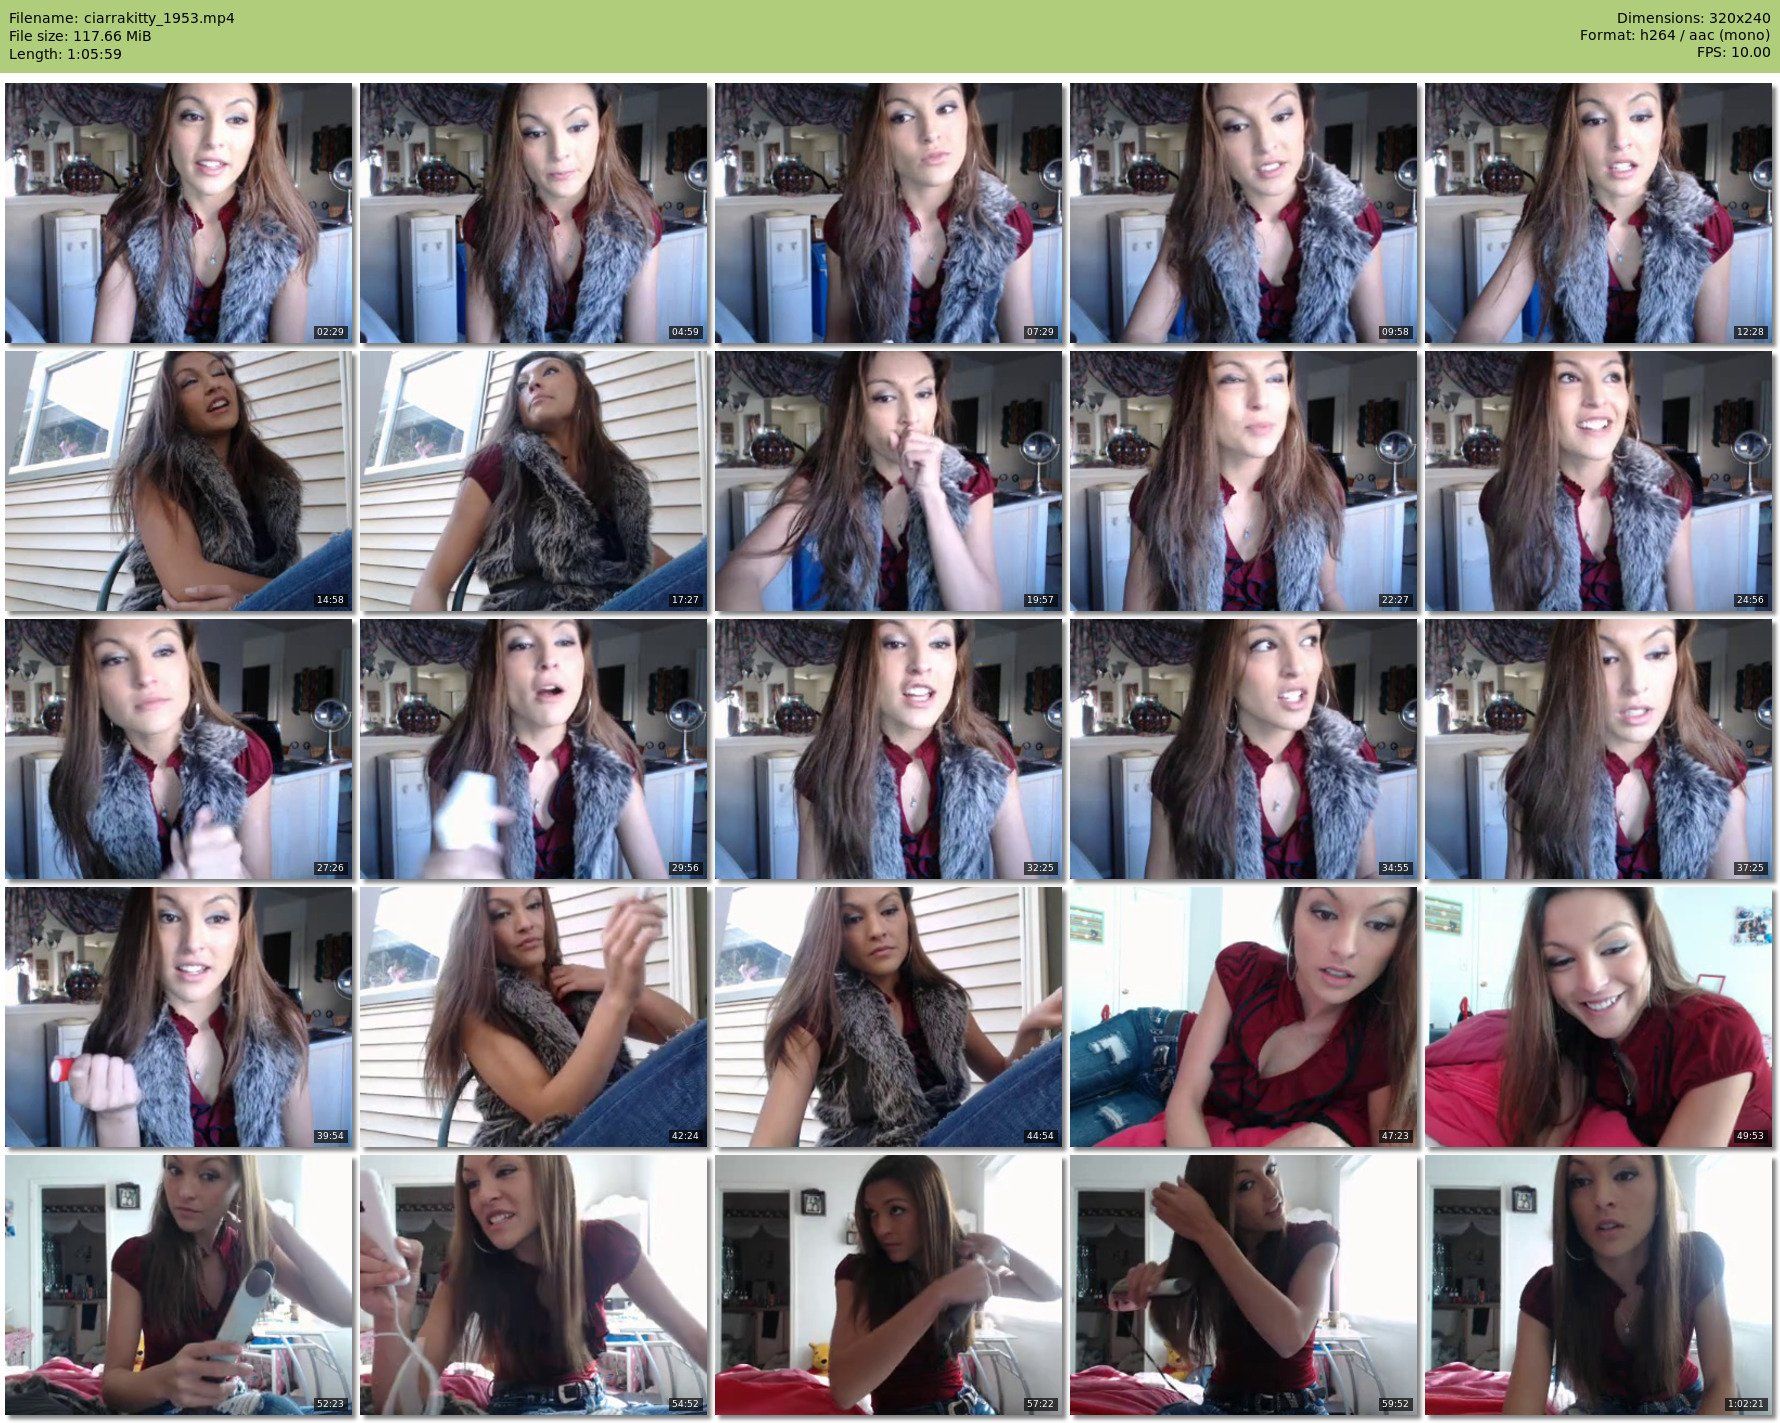Click the 'Dimensions: 320x240' text

(x=1693, y=18)
